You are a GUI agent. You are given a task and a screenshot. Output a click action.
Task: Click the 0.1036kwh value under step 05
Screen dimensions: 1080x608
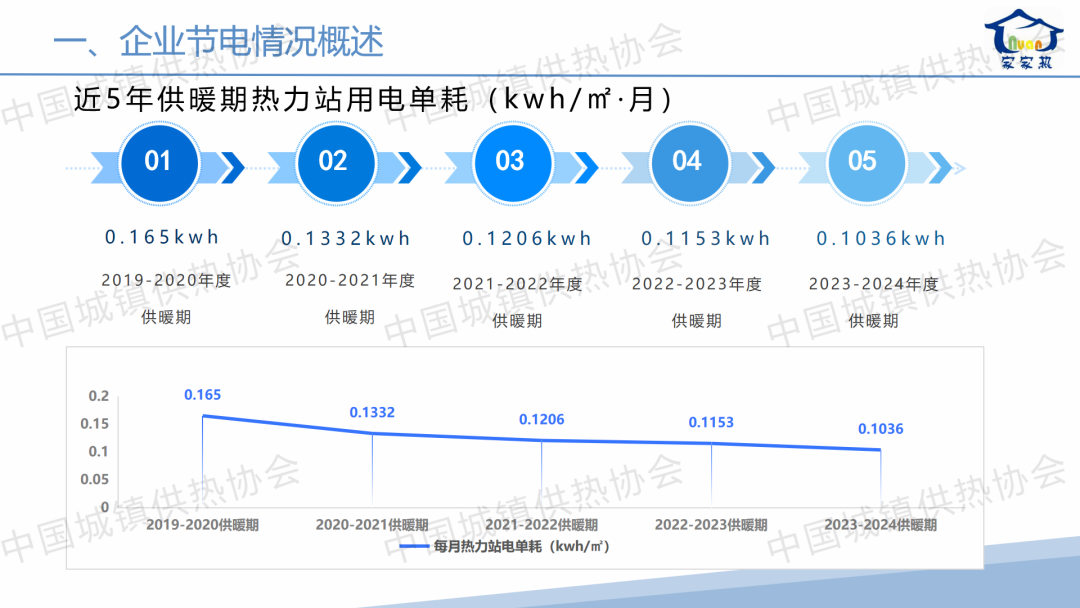(881, 239)
